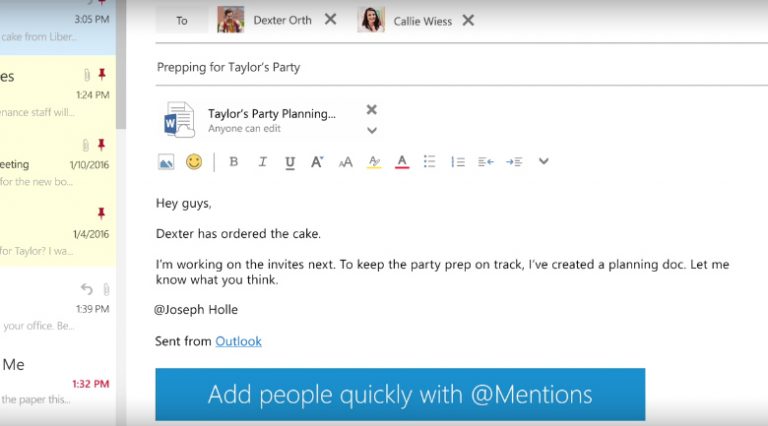Click 'Dexter has ordered the cake.' line

[x=238, y=234]
